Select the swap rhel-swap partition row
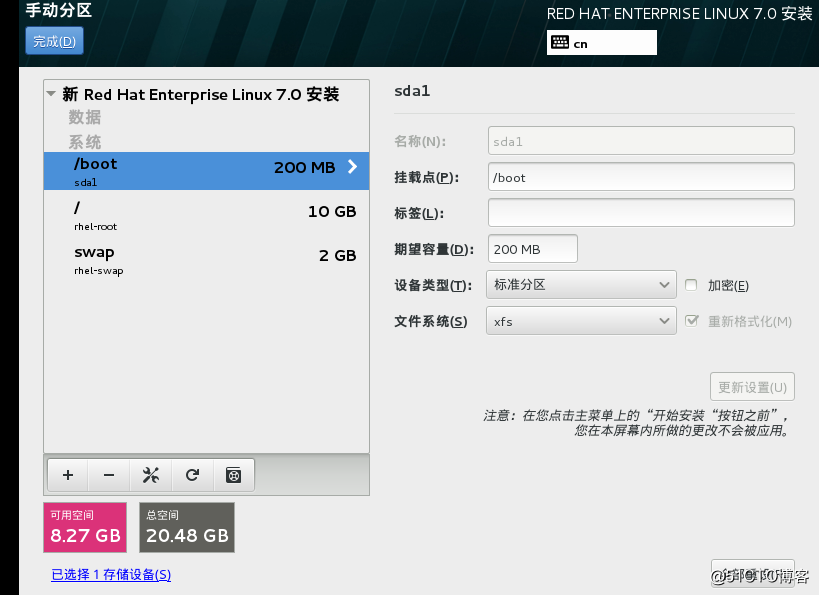819x595 pixels. (206, 260)
